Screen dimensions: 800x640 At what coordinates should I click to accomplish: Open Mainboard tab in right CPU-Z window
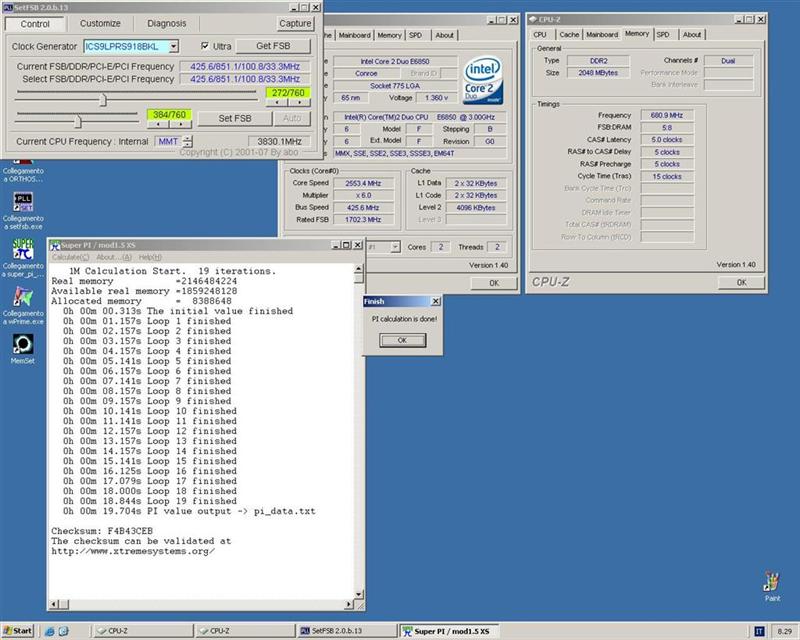[x=602, y=35]
